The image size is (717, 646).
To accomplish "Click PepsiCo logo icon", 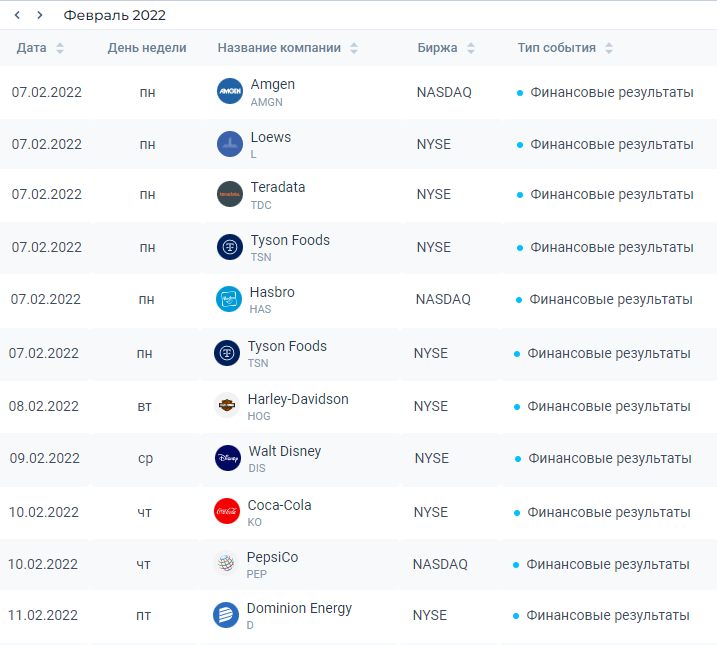I will click(x=226, y=563).
